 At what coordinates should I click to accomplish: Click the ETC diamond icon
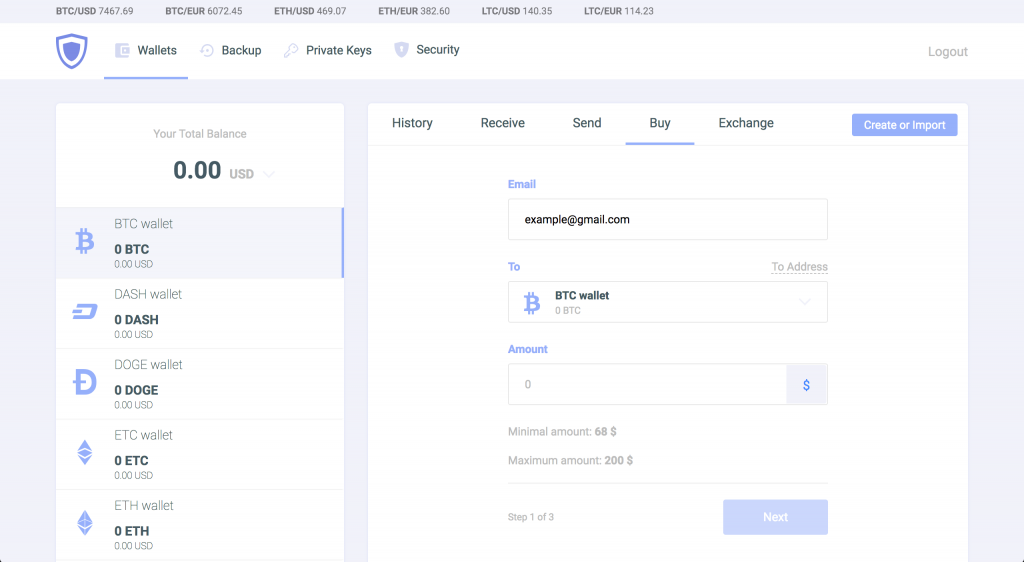85,452
